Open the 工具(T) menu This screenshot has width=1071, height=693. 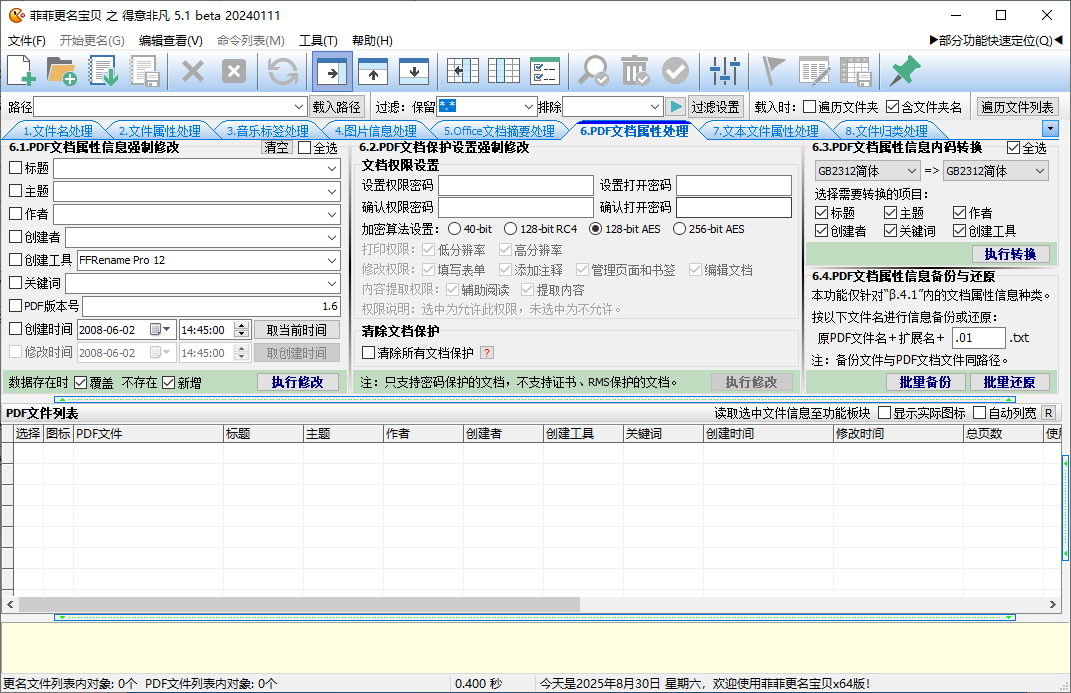(318, 41)
